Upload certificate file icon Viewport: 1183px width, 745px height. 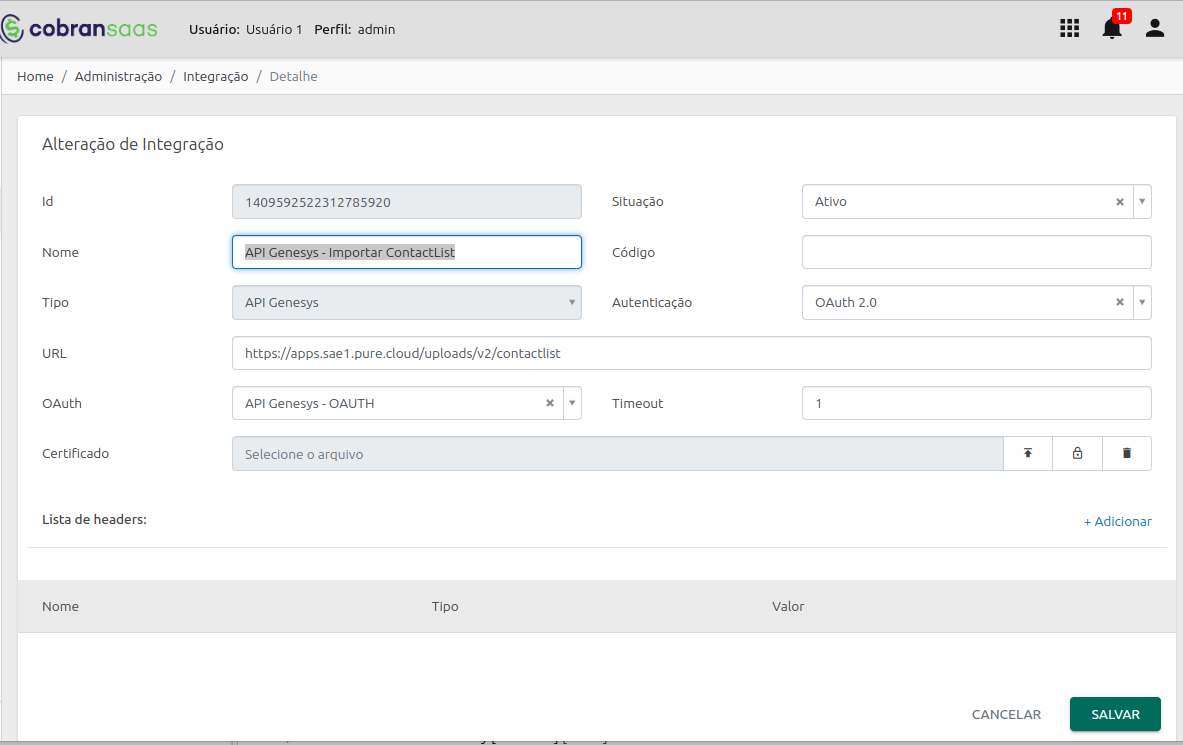pyautogui.click(x=1028, y=454)
